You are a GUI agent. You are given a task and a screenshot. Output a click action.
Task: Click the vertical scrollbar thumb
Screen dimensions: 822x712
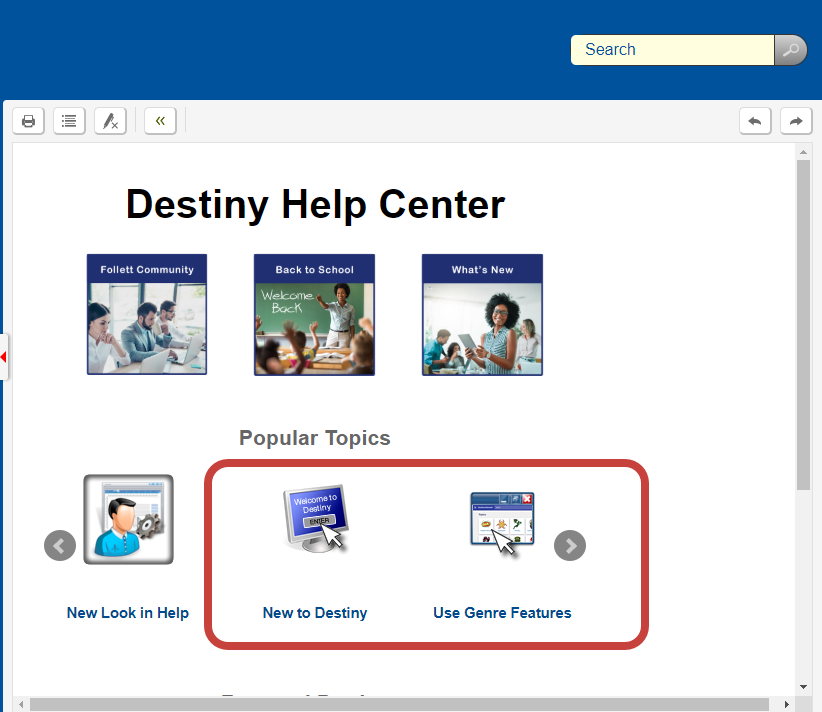tap(803, 325)
